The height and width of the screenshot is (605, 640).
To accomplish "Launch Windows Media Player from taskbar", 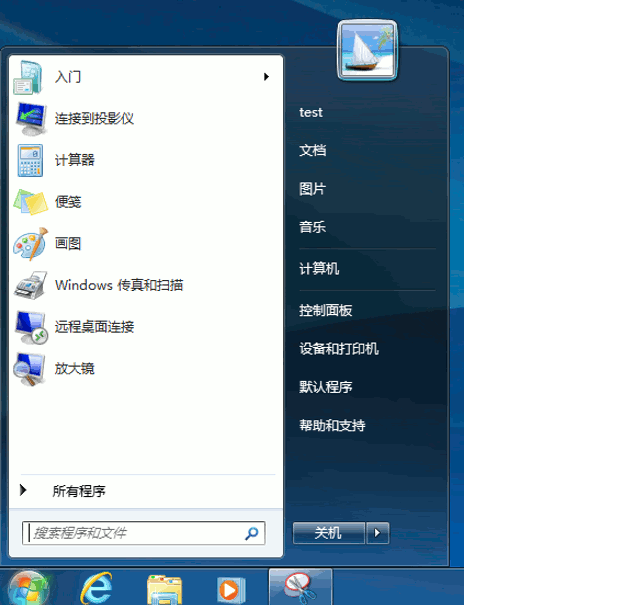I will click(x=230, y=590).
